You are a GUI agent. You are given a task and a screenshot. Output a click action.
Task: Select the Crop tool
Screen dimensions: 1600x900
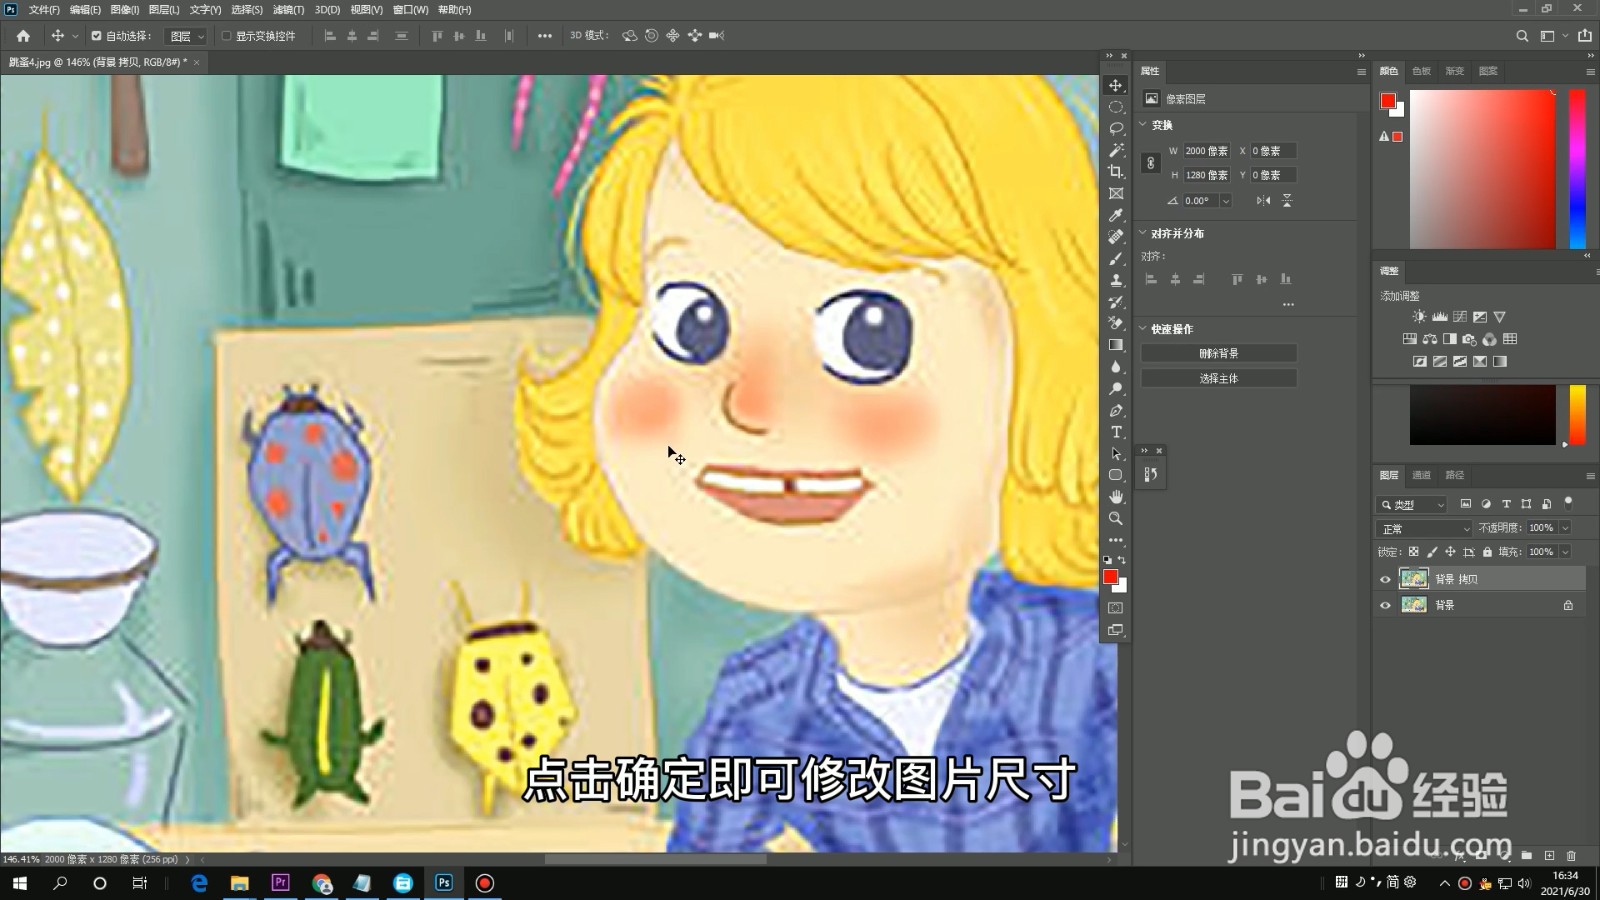tap(1116, 172)
